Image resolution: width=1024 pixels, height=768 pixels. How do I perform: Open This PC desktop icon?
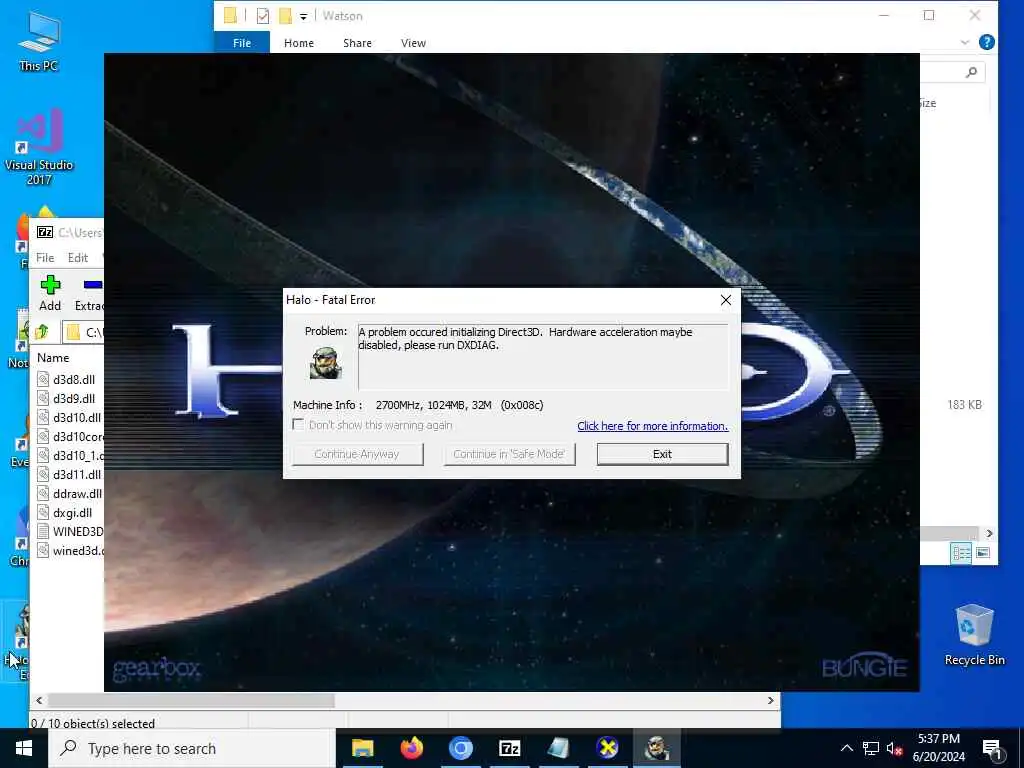coord(39,41)
